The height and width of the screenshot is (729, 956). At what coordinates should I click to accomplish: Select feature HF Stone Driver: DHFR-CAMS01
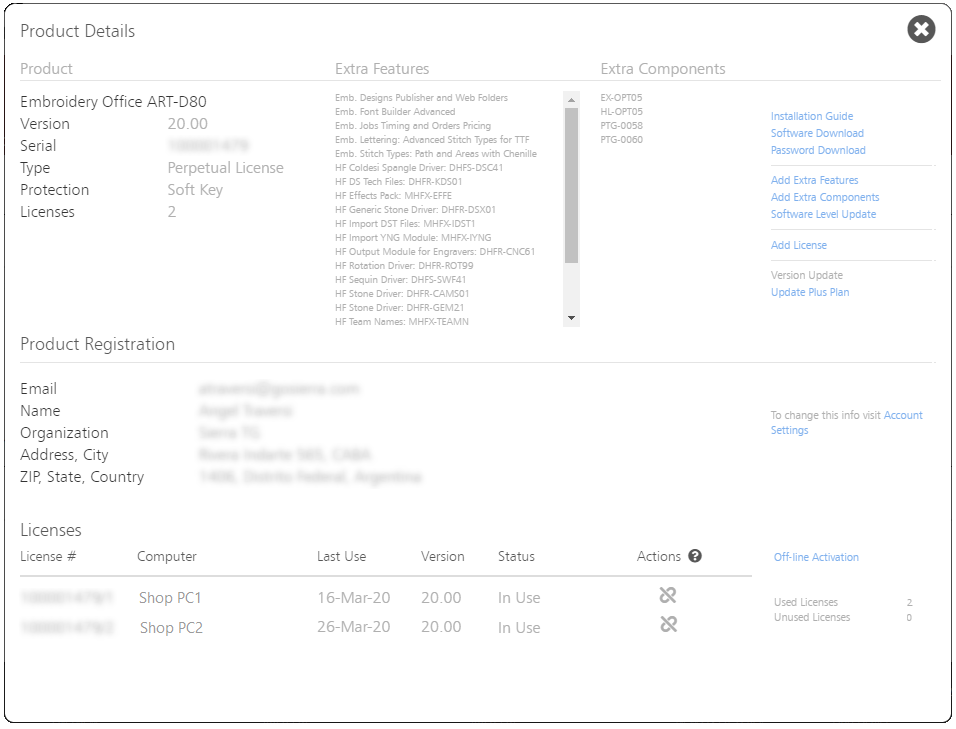tap(402, 294)
